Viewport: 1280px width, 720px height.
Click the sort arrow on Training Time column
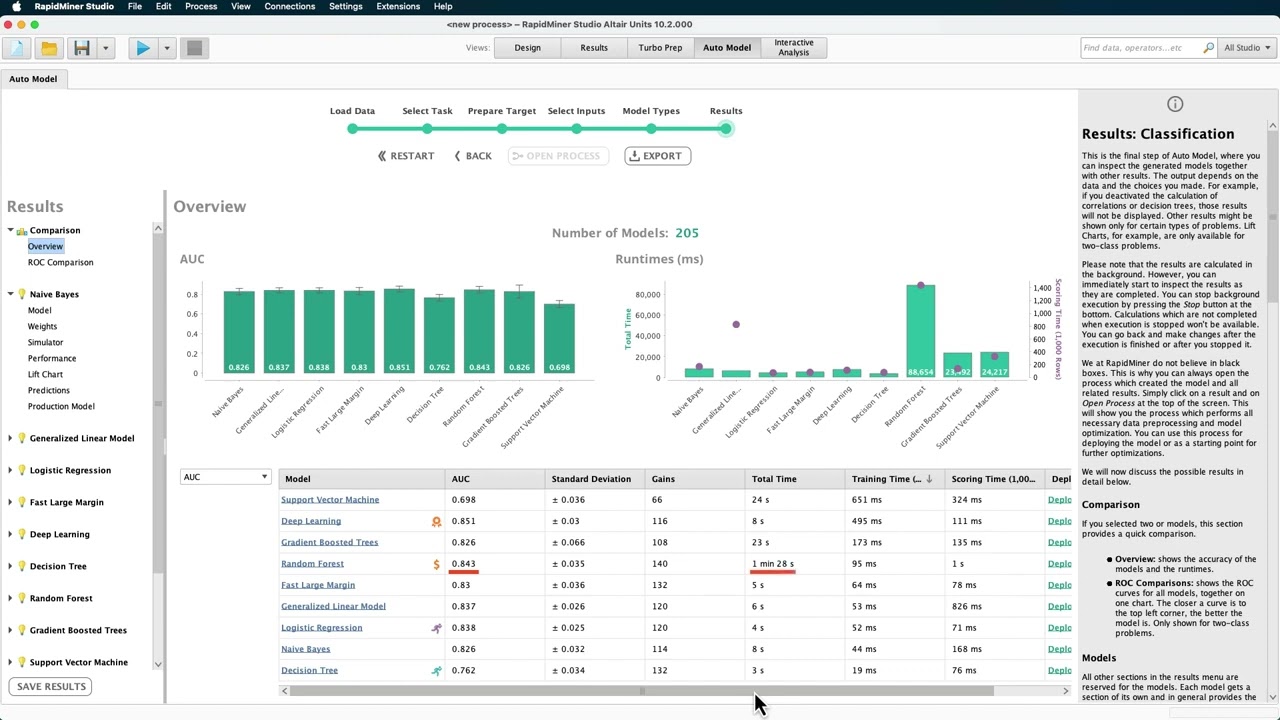(929, 479)
